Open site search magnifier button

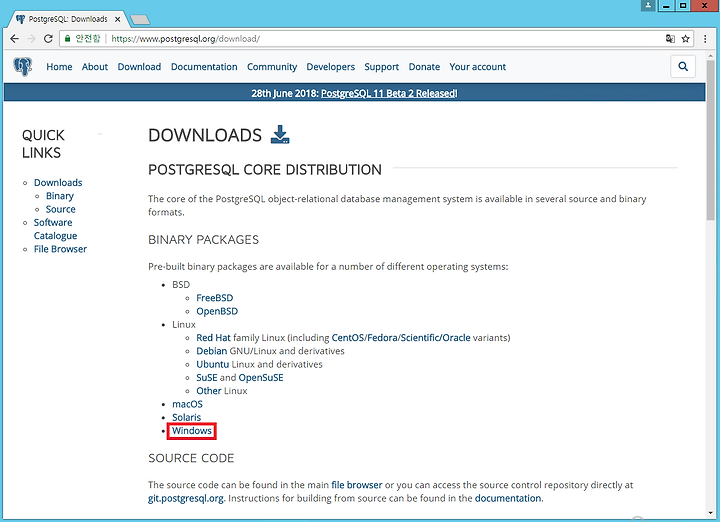pos(683,67)
